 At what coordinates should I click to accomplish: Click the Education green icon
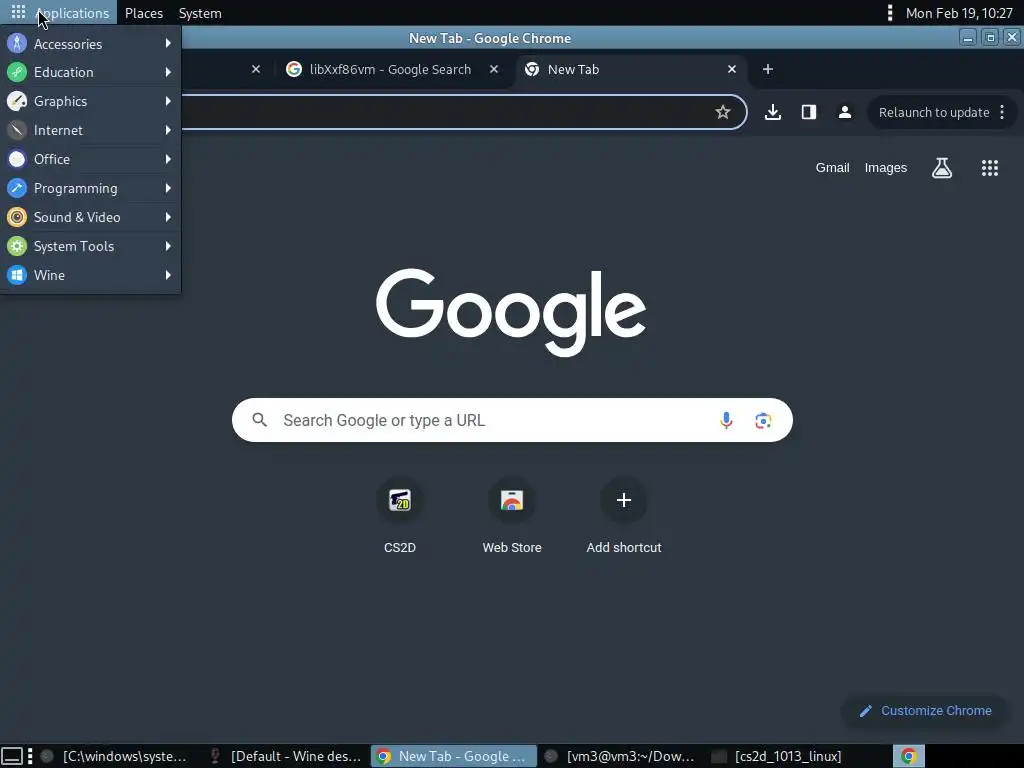[x=17, y=72]
